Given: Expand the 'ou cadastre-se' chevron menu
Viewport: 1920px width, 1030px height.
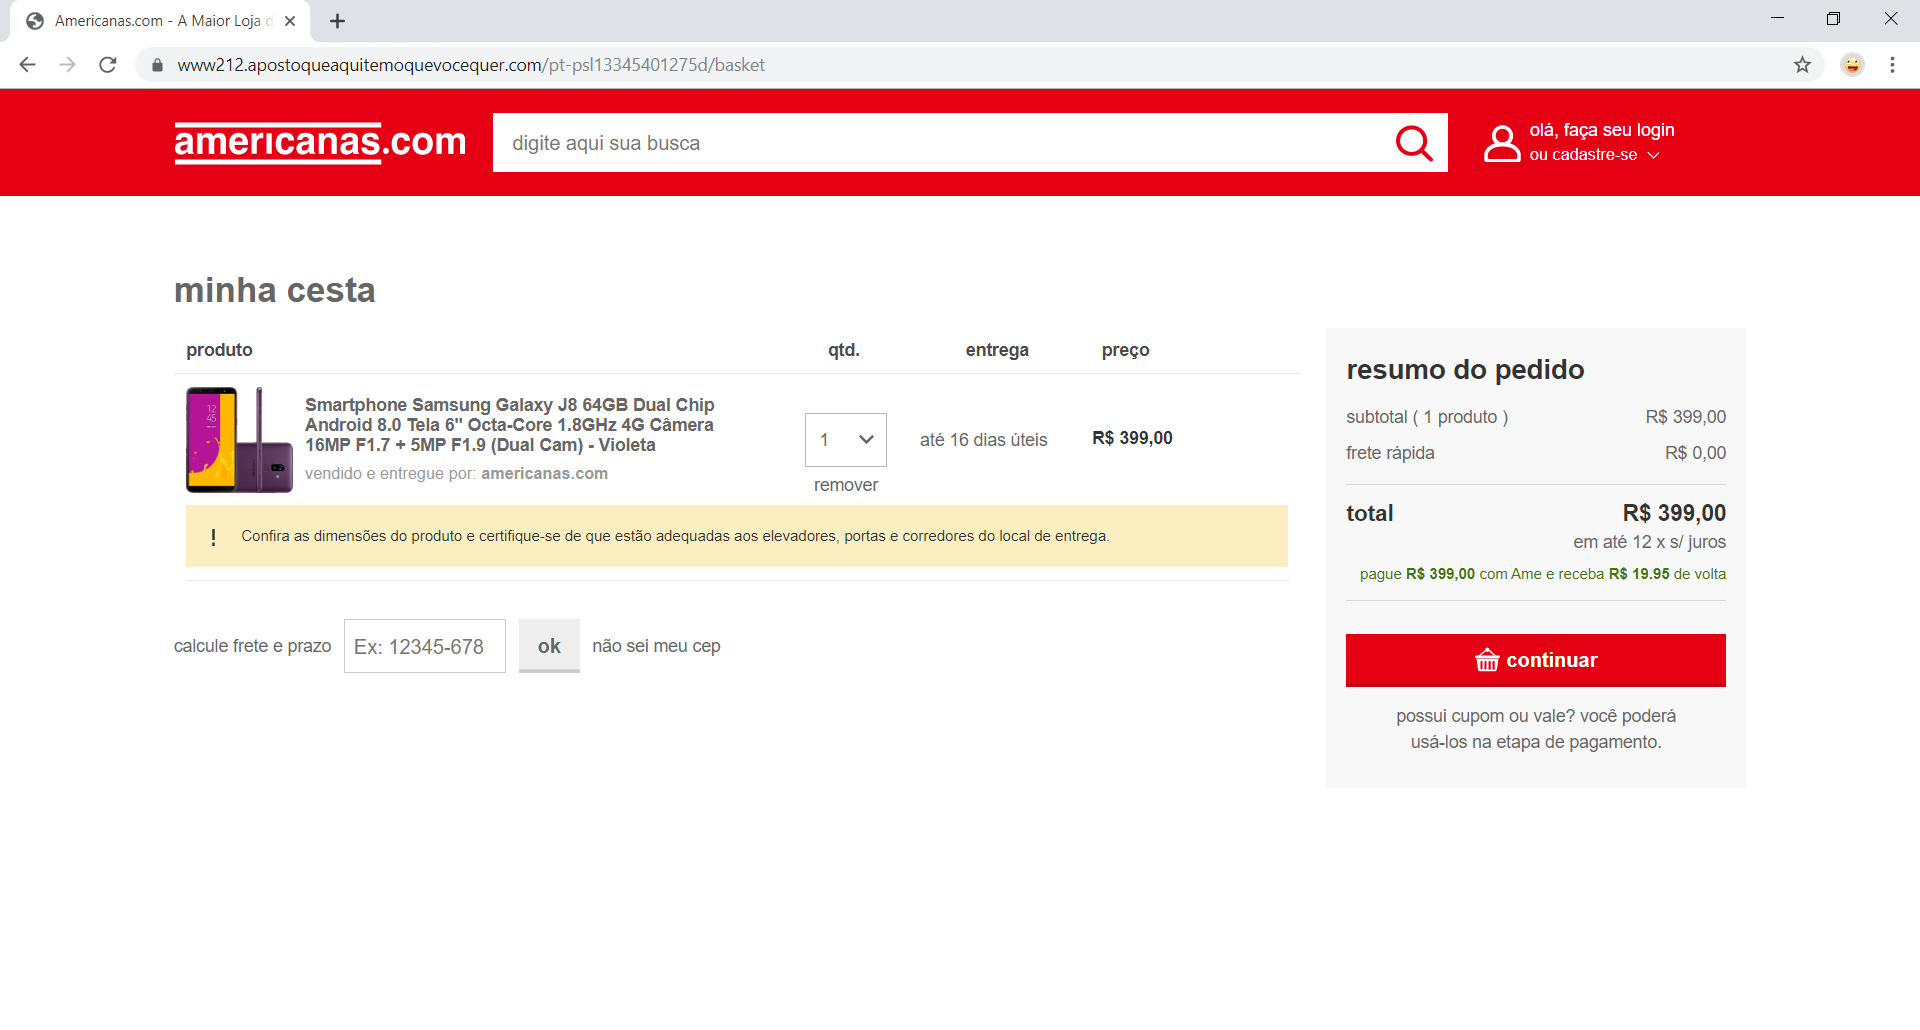Looking at the screenshot, I should [1653, 155].
